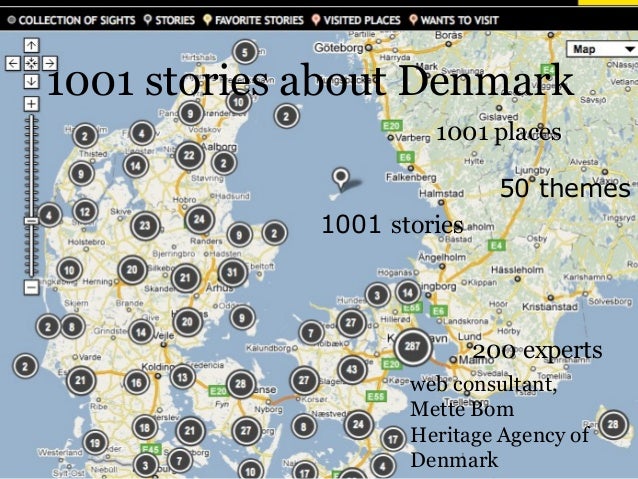Open the cluster marker showing 43
Viewport: 638px width, 479px height.
pos(352,370)
